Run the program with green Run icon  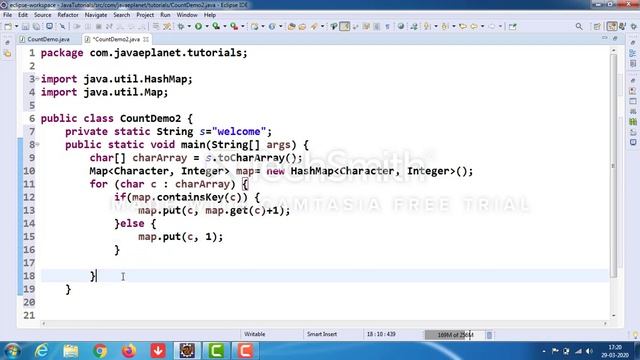click(x=198, y=27)
